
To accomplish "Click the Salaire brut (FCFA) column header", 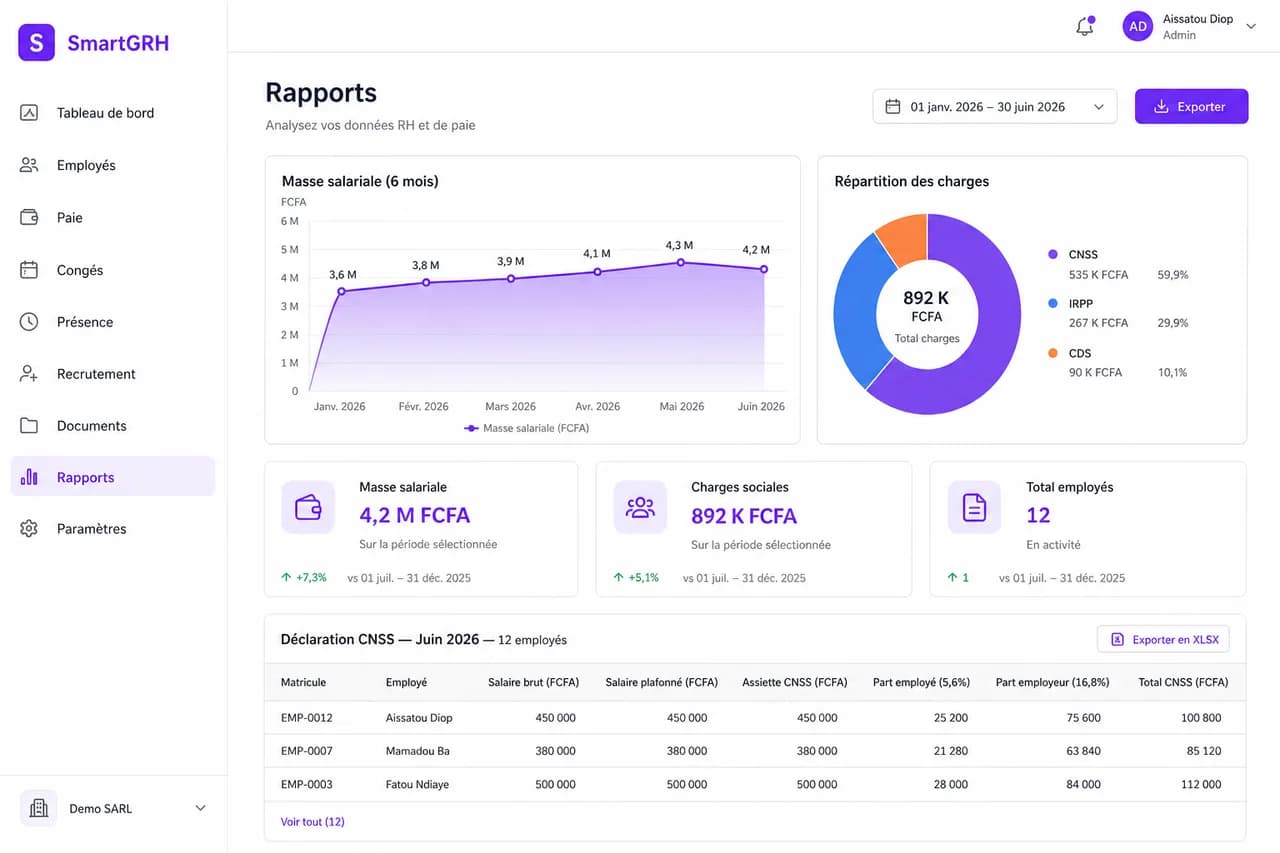I will [x=533, y=682].
